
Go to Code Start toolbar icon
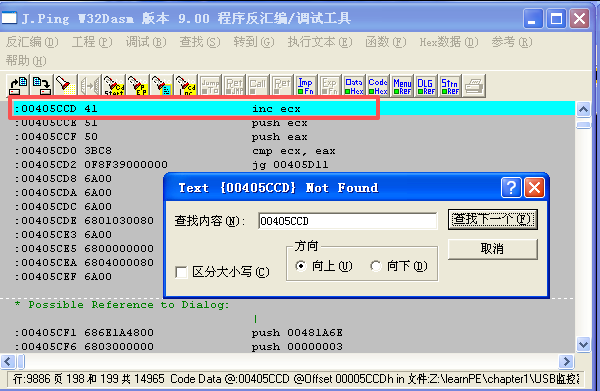[114, 85]
